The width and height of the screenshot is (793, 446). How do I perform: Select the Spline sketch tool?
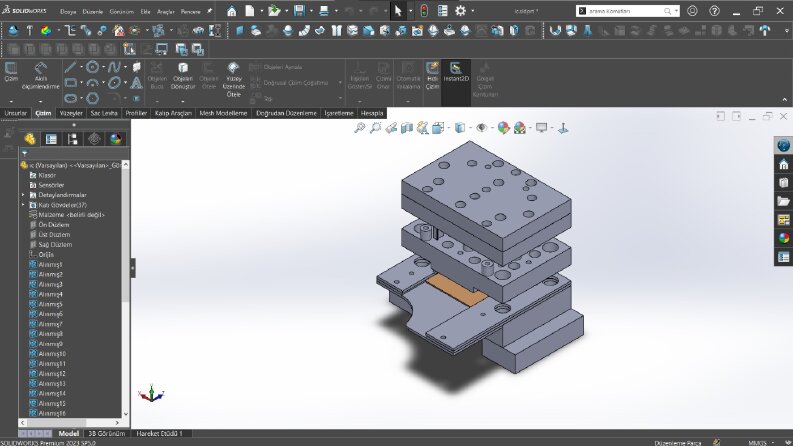(x=114, y=67)
